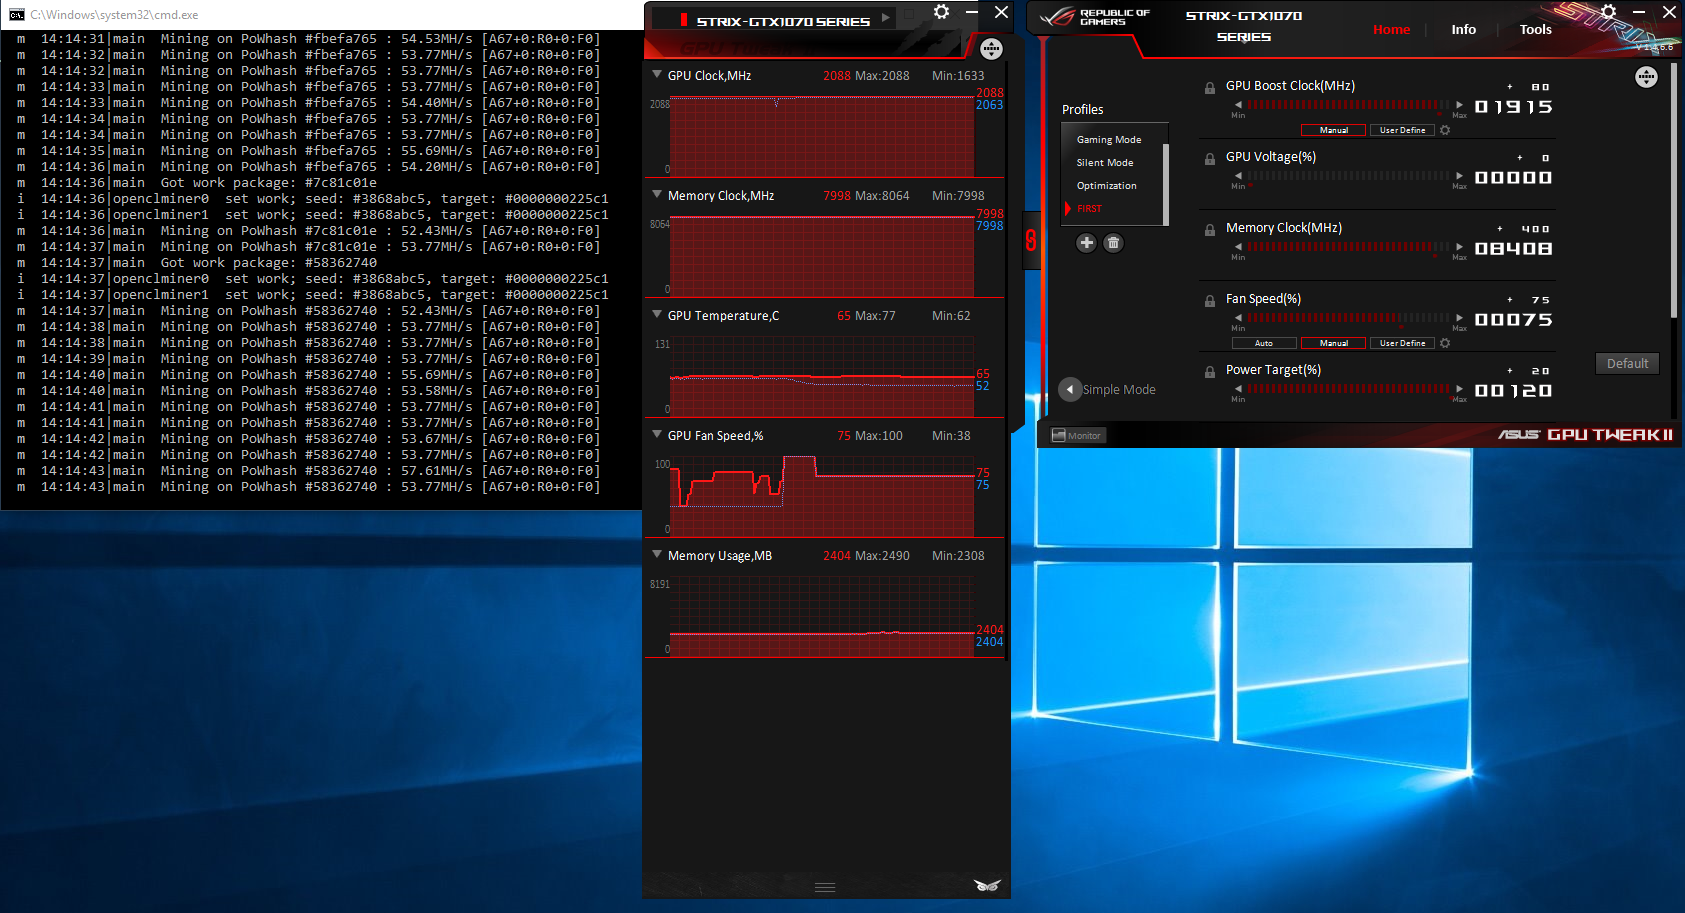Switch to Simple Mode

[x=1119, y=390]
